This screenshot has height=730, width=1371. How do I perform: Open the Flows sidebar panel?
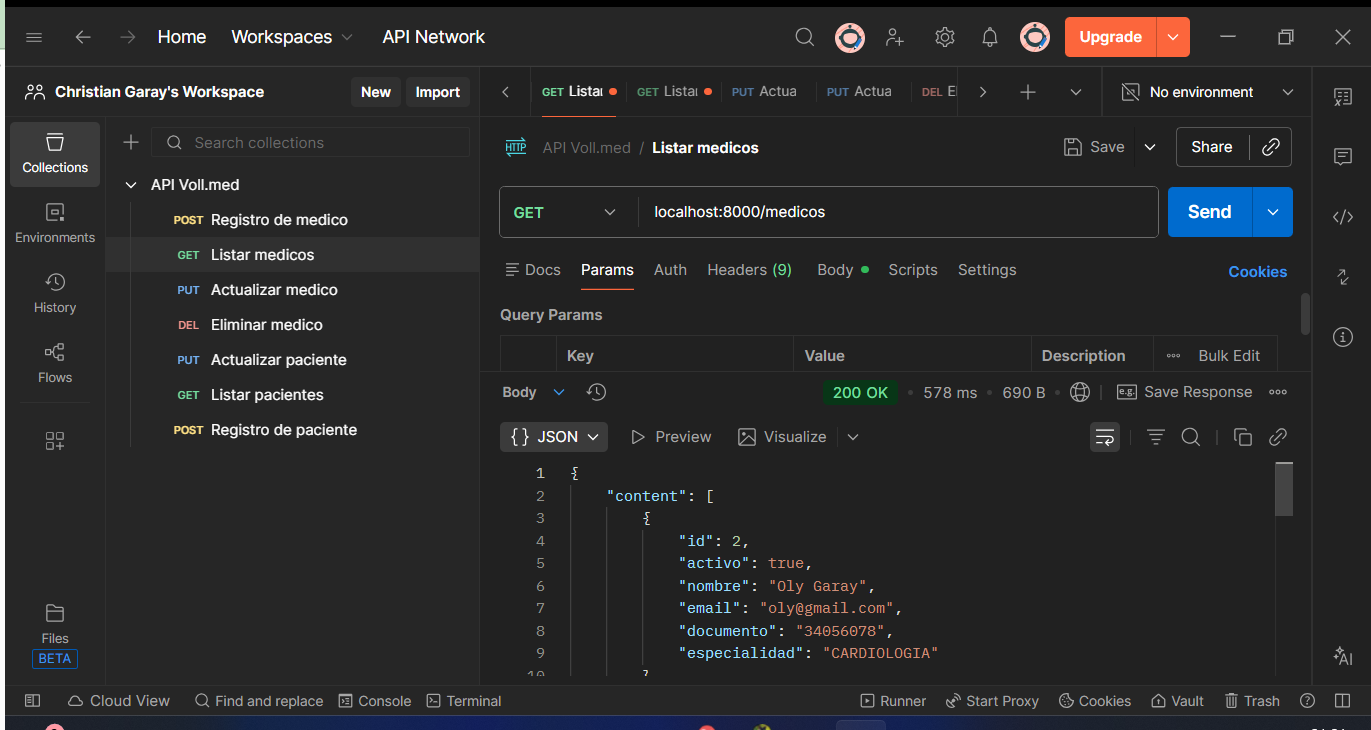(55, 363)
